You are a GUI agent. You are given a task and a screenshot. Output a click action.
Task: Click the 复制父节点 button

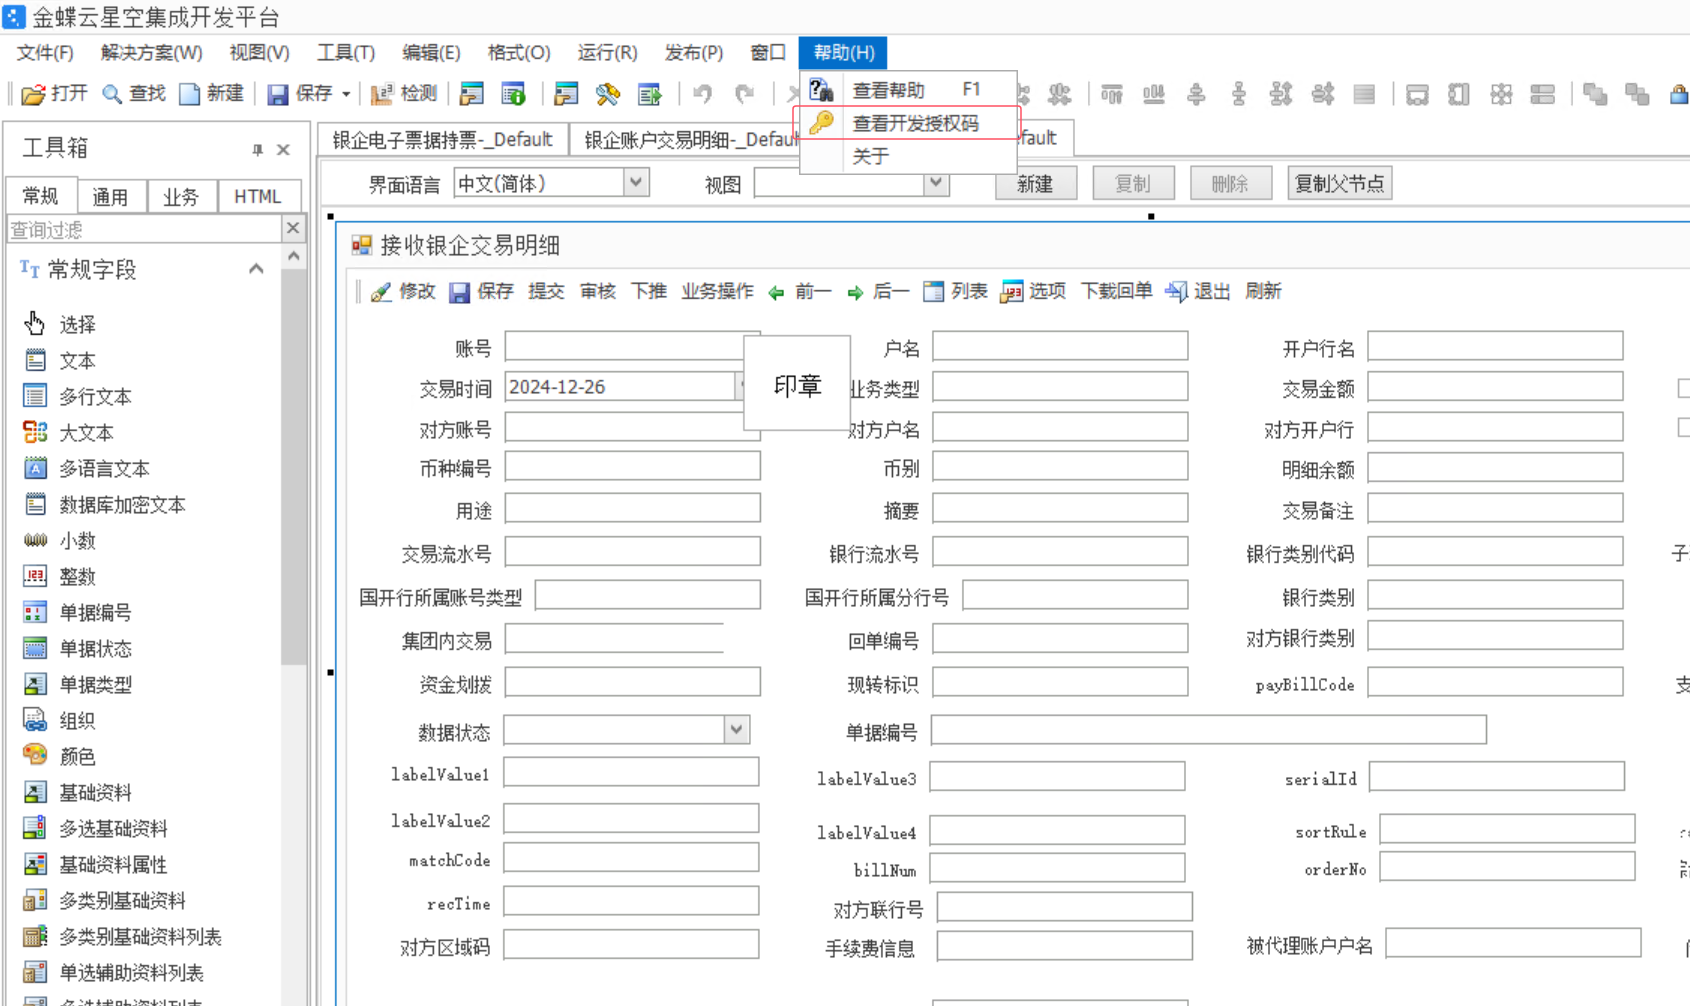(1339, 182)
